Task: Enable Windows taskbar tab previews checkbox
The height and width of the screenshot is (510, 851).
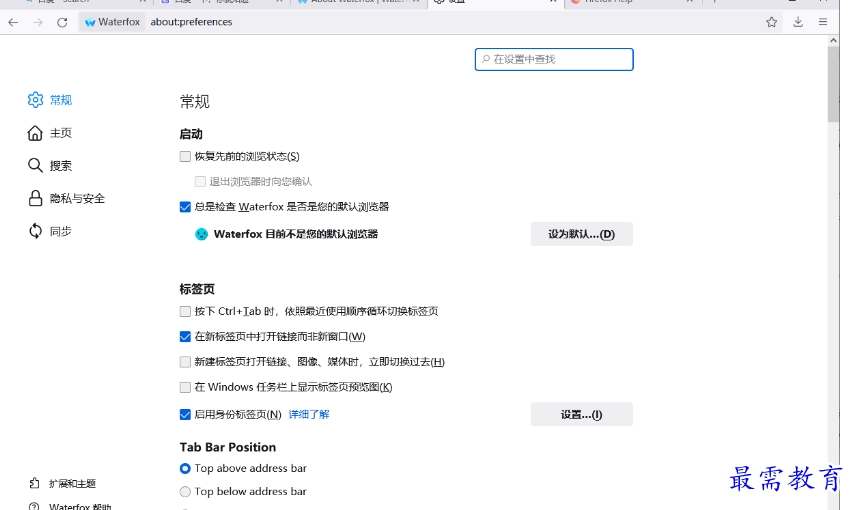Action: tap(185, 387)
